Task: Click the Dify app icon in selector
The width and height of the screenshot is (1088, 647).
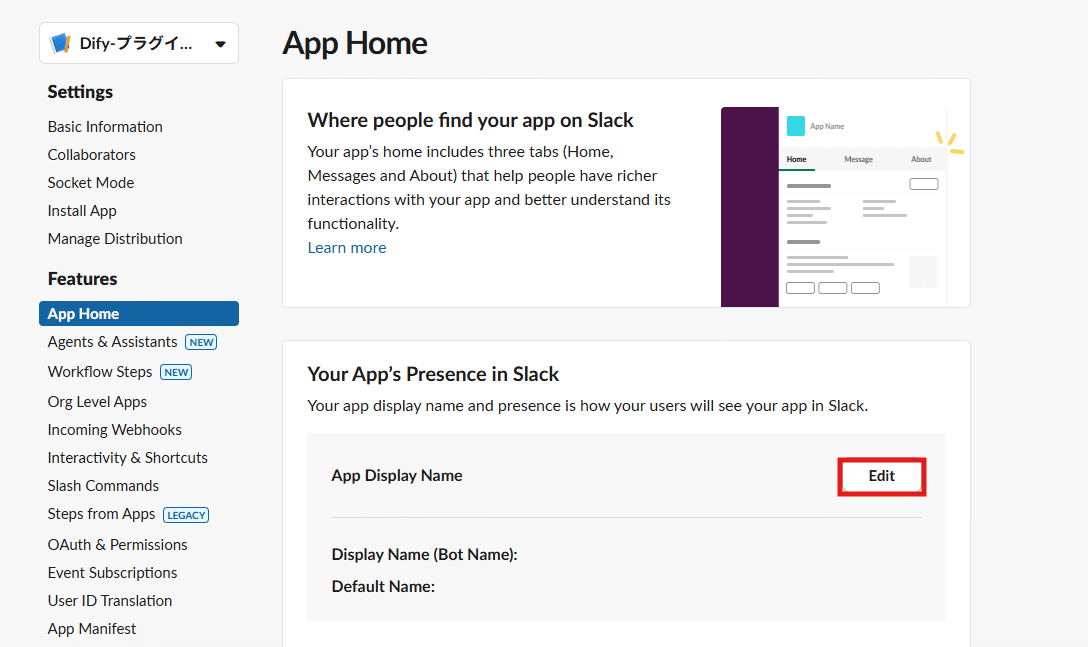Action: [61, 44]
